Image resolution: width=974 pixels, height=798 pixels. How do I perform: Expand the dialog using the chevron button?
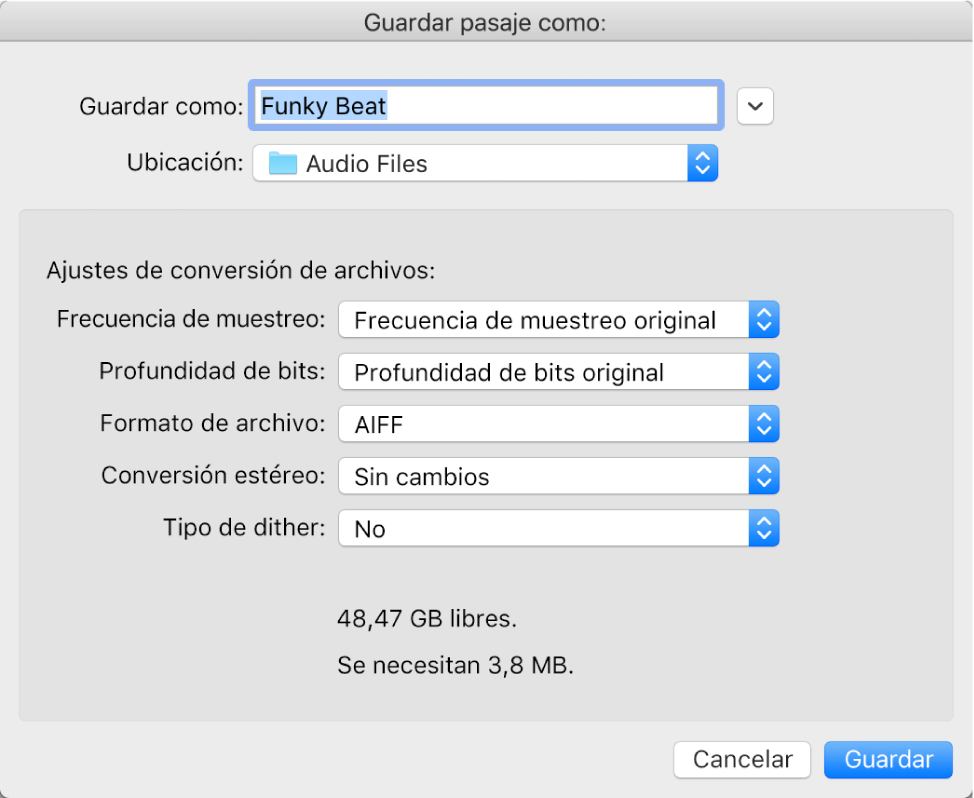point(755,105)
